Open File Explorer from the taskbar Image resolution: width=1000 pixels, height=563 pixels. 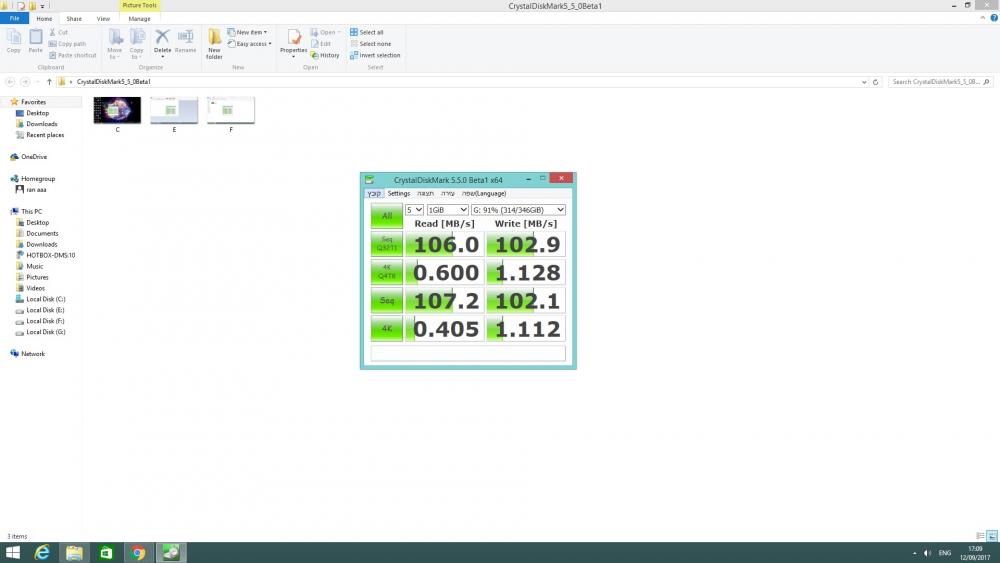click(74, 553)
